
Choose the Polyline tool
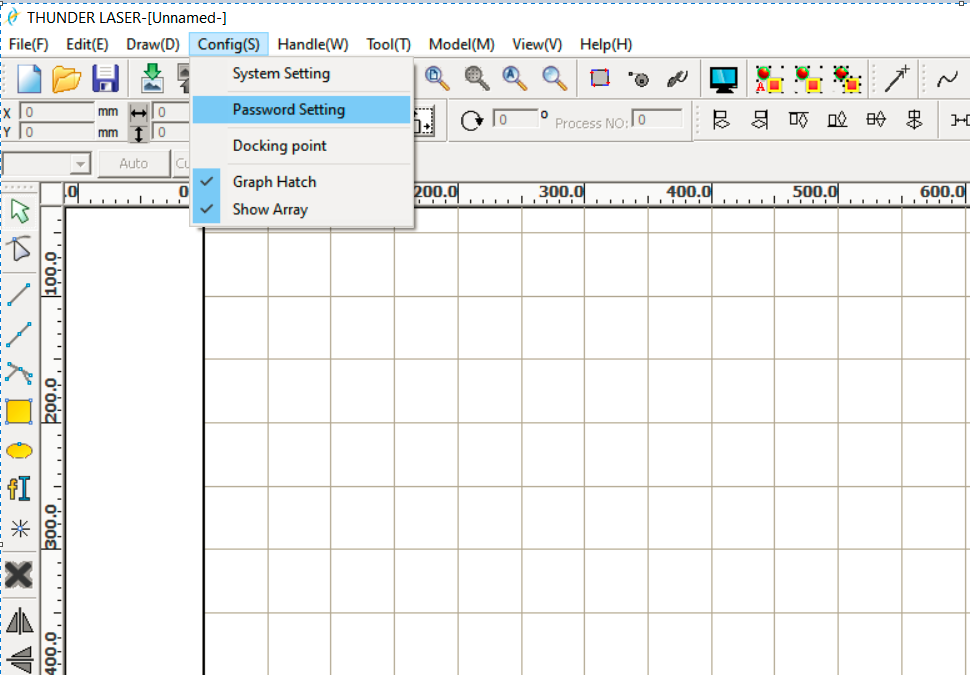(19, 334)
